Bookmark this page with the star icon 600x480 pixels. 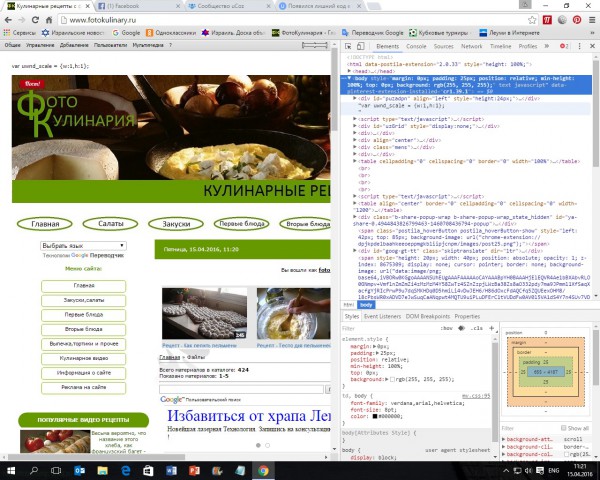click(532, 20)
